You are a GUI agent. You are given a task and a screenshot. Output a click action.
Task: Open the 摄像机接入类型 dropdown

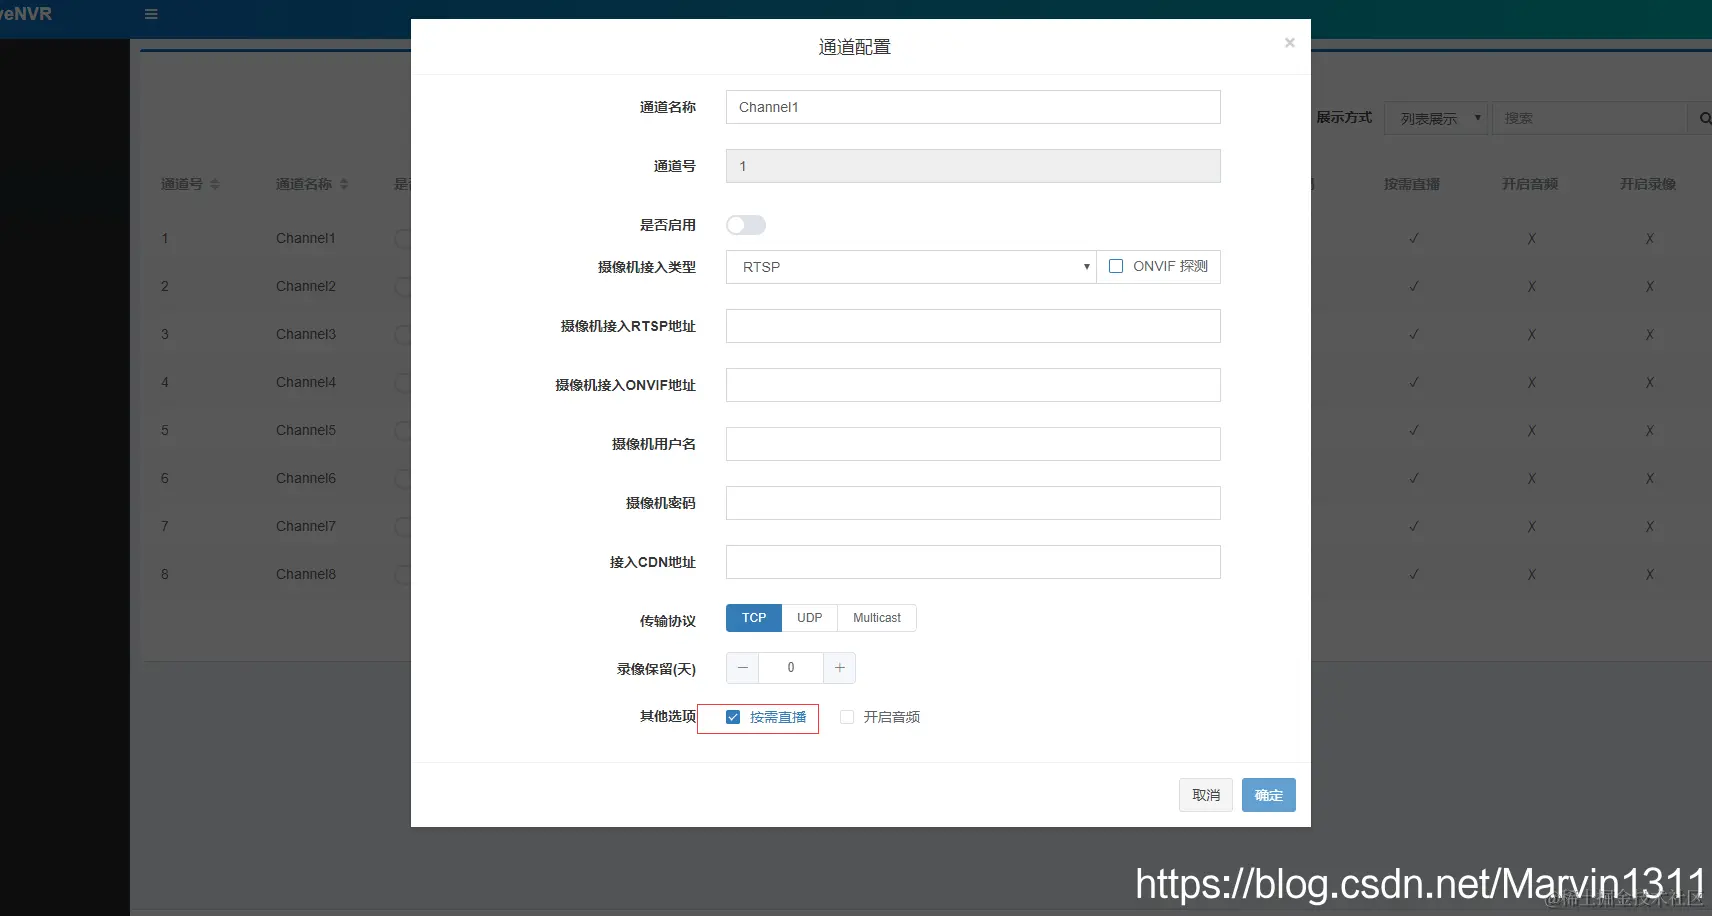point(910,267)
